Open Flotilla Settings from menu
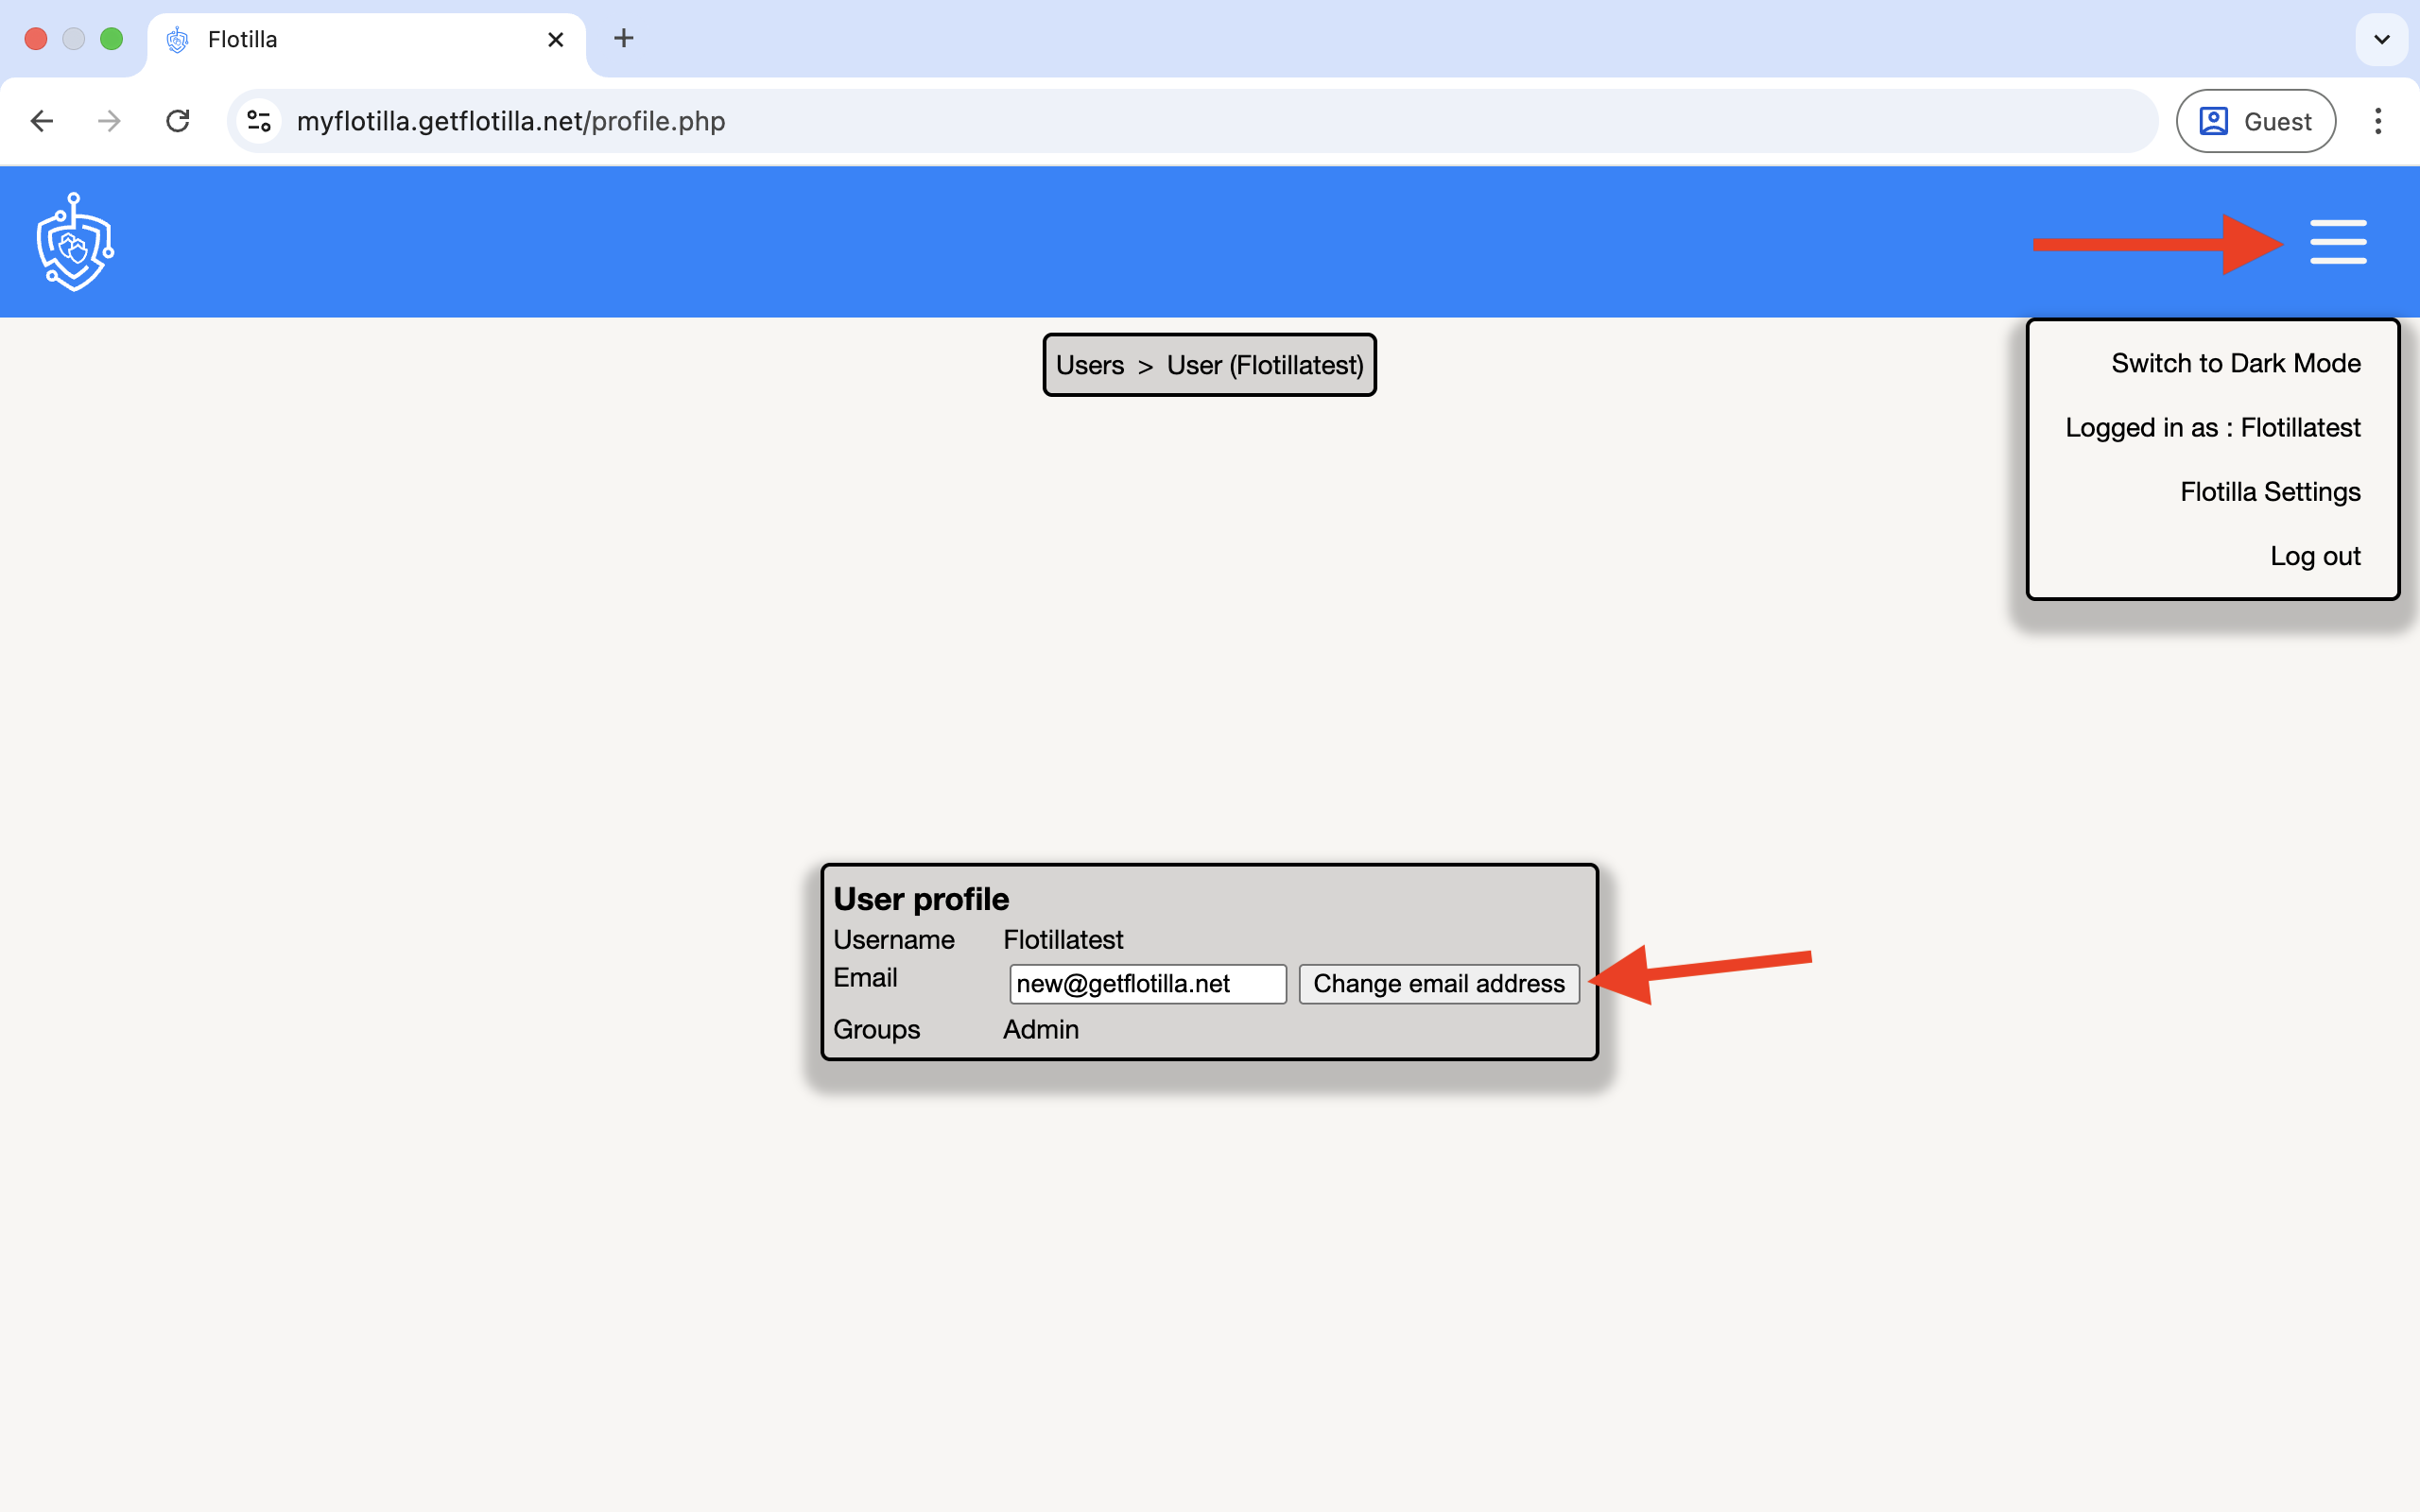The image size is (2420, 1512). [2269, 492]
